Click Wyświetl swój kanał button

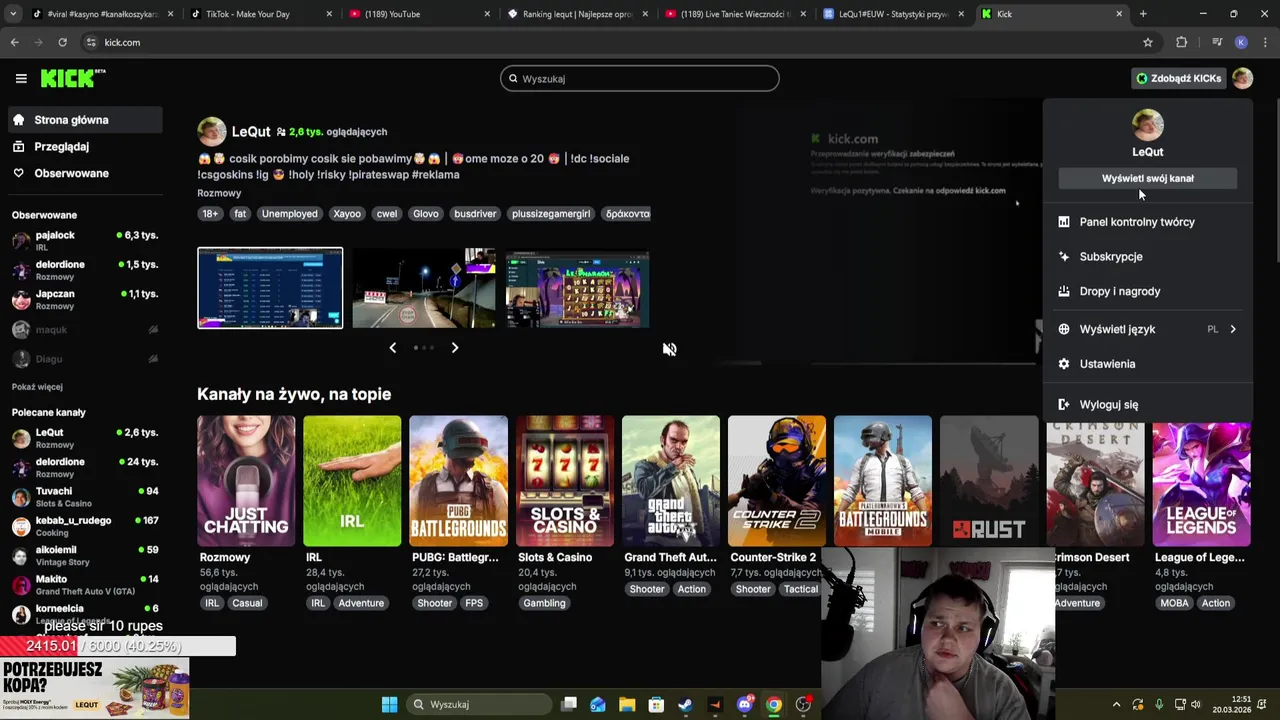coord(1148,178)
